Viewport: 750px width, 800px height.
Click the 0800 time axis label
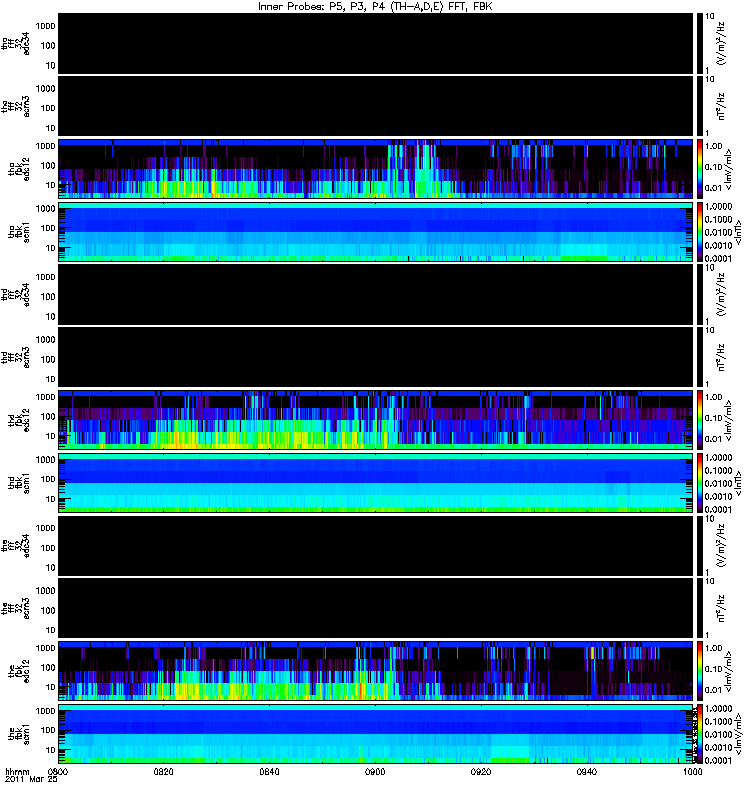tap(58, 771)
